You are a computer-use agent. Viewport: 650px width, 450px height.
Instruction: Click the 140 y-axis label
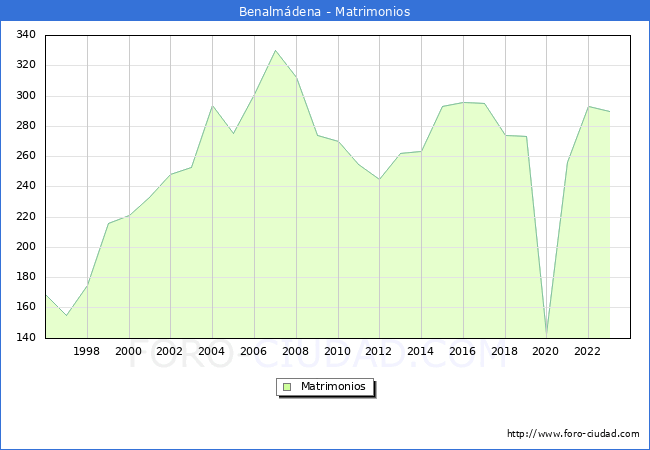(x=26, y=338)
